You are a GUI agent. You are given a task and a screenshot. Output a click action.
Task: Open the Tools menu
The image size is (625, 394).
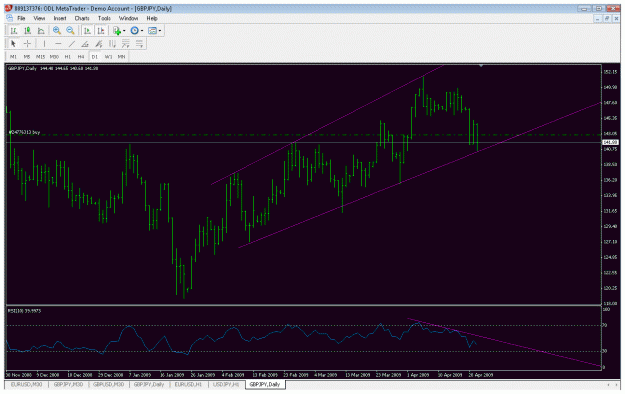point(104,18)
